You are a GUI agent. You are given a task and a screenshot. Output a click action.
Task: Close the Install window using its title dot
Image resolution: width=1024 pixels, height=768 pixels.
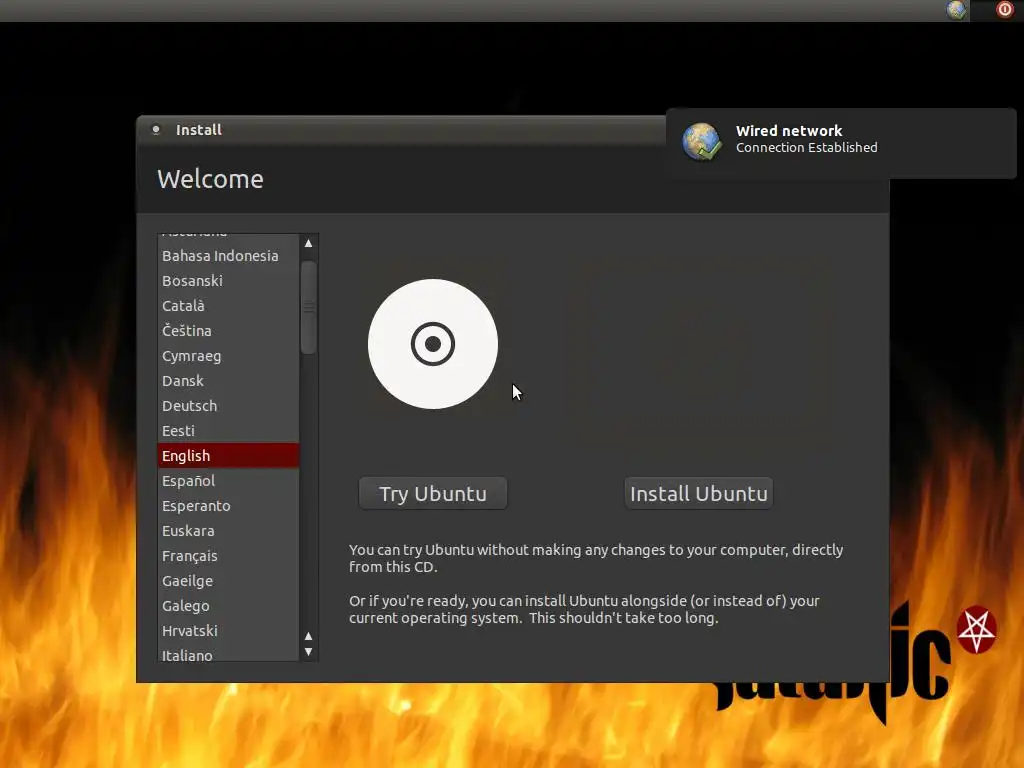156,129
